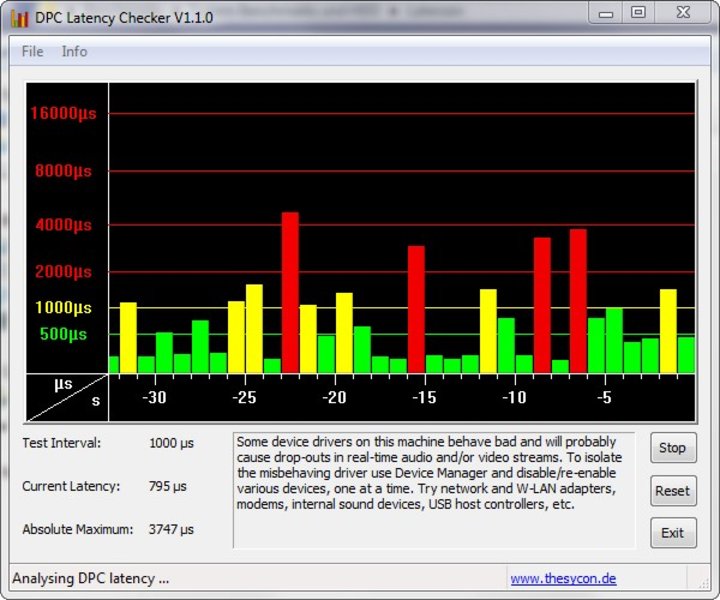Select the Absolute Maximum value 3747 µs
Viewport: 720px width, 600px height.
tap(171, 529)
